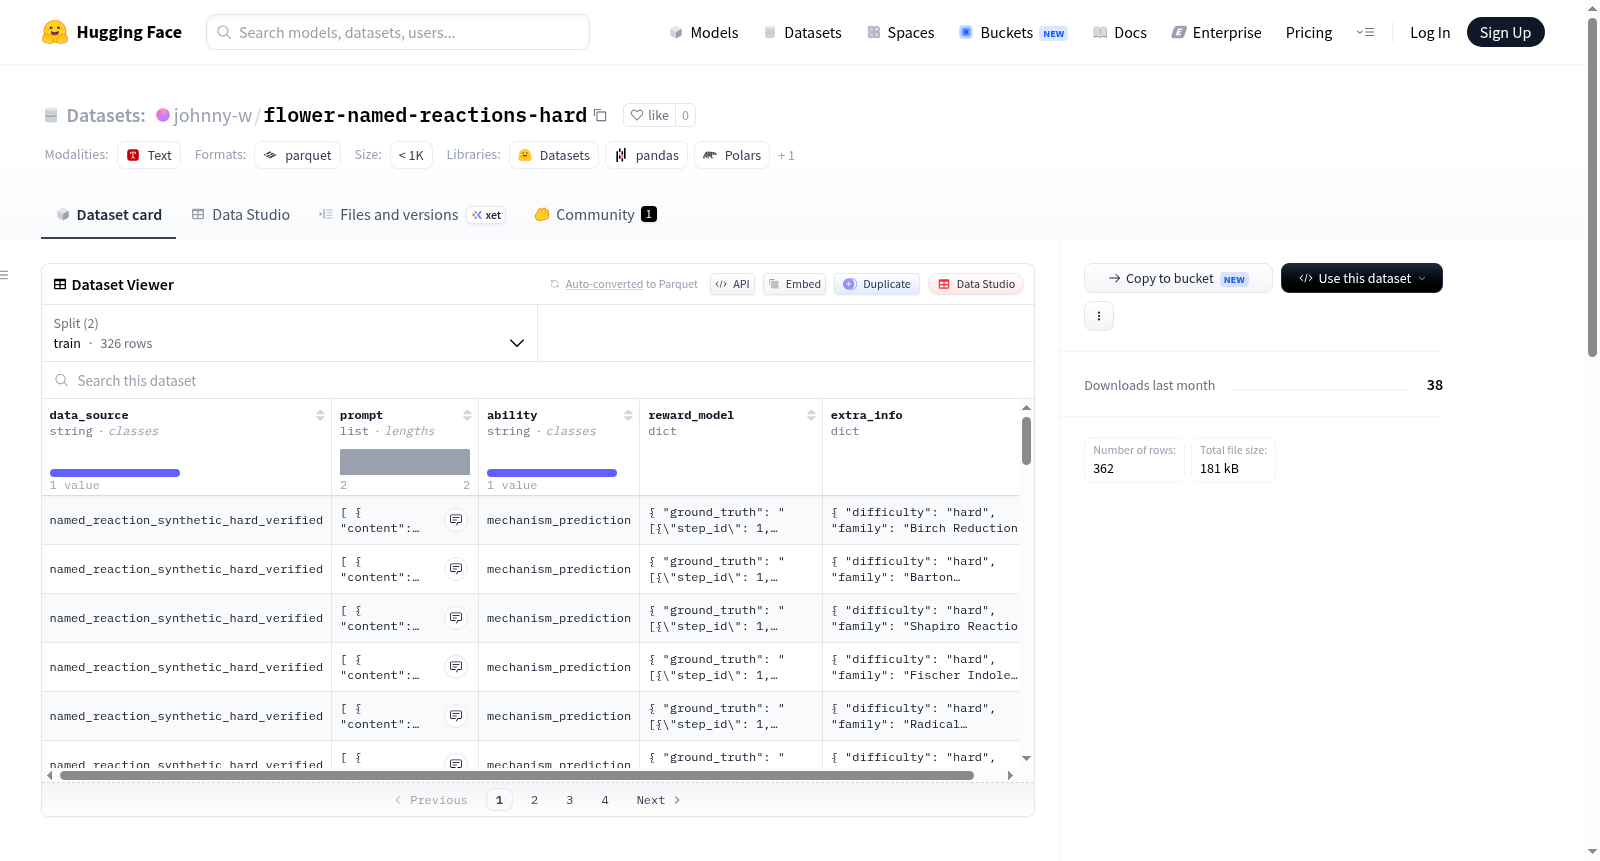Screen dimensions: 1600x861
Task: Click the Hugging Face logo icon
Action: pos(55,32)
